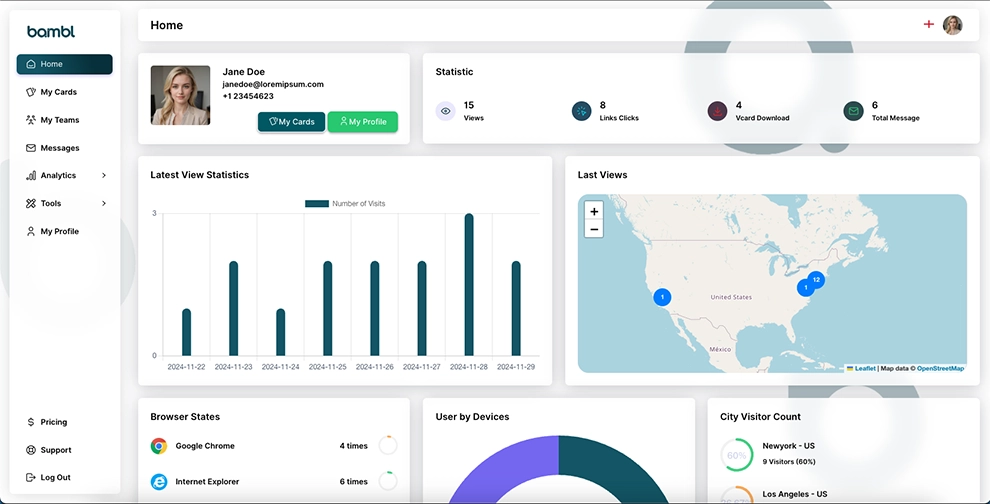The width and height of the screenshot is (990, 504).
Task: Open the Leaflet attribution link
Action: pyautogui.click(x=865, y=368)
